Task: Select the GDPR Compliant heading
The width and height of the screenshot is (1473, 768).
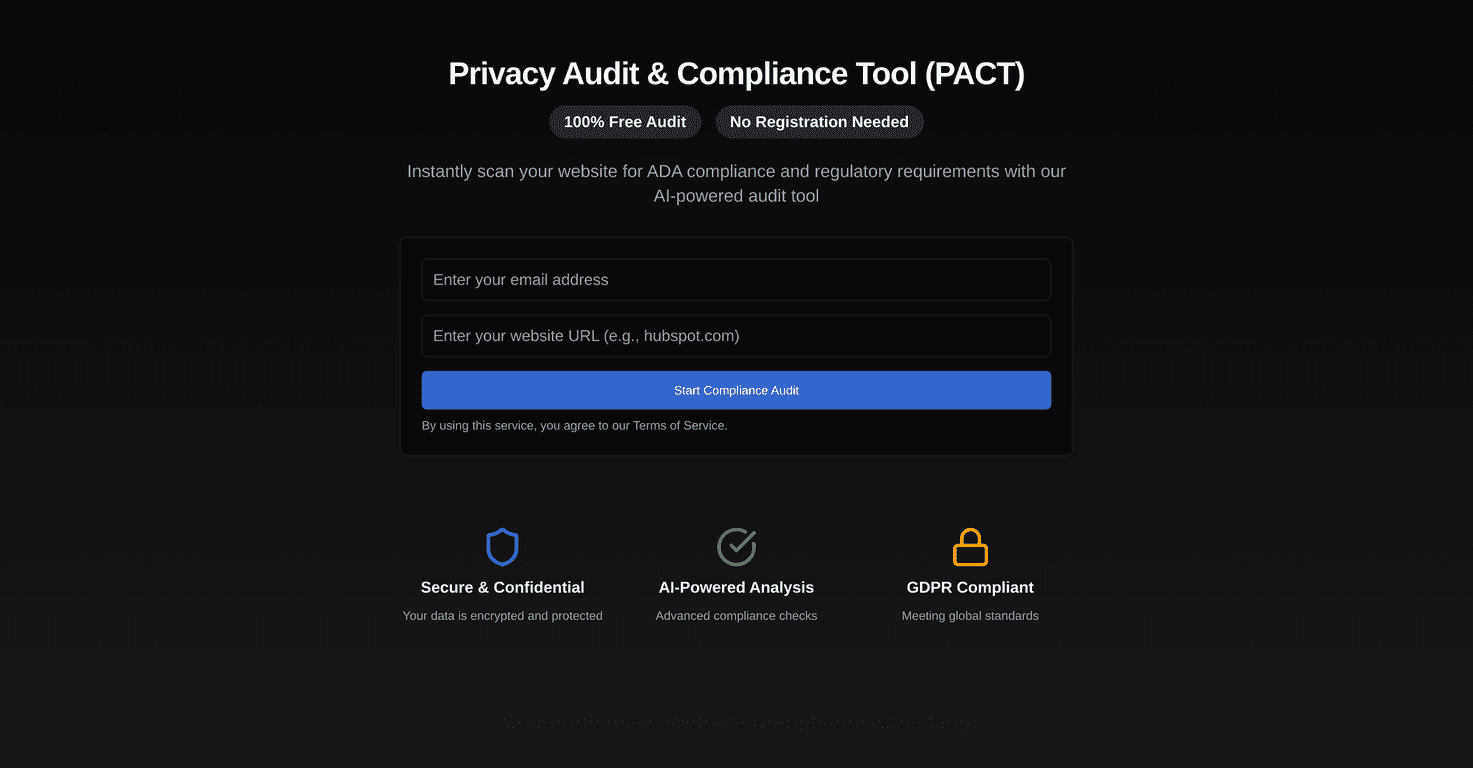Action: pos(970,588)
